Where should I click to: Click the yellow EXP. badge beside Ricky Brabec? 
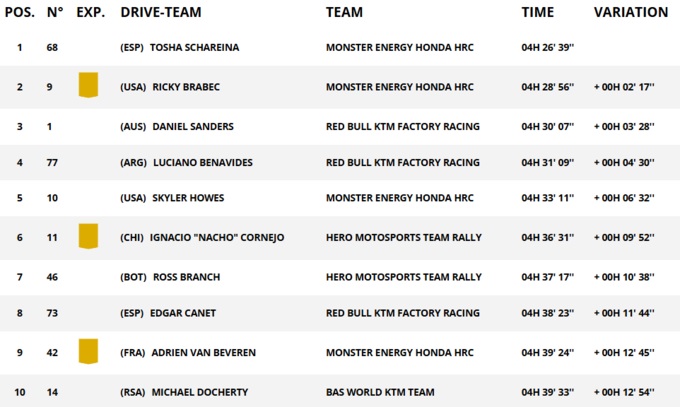[x=88, y=85]
